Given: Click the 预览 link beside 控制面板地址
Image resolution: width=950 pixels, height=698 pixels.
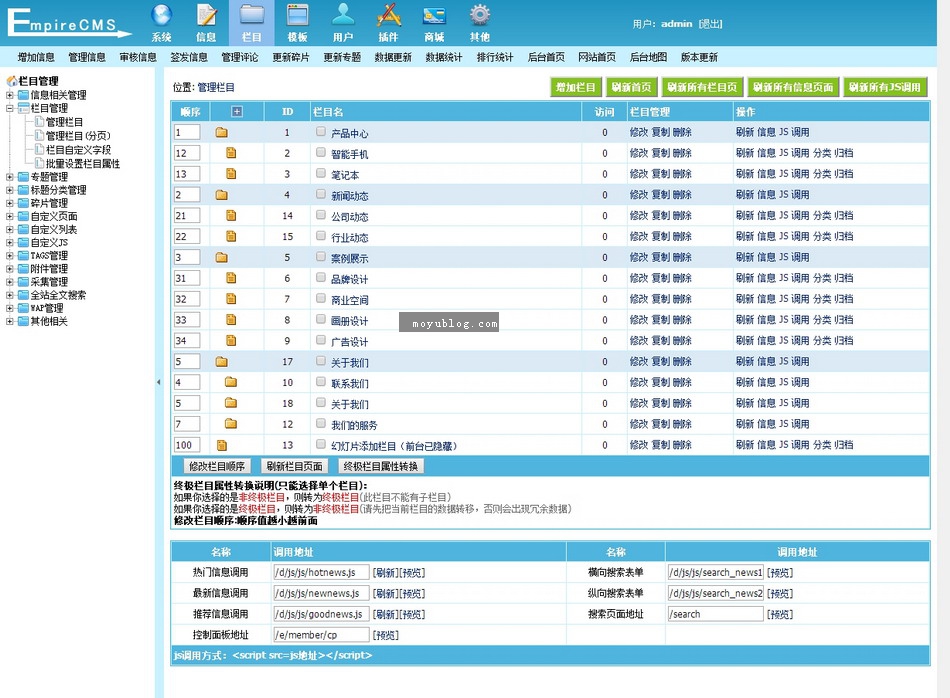Looking at the screenshot, I should [385, 635].
